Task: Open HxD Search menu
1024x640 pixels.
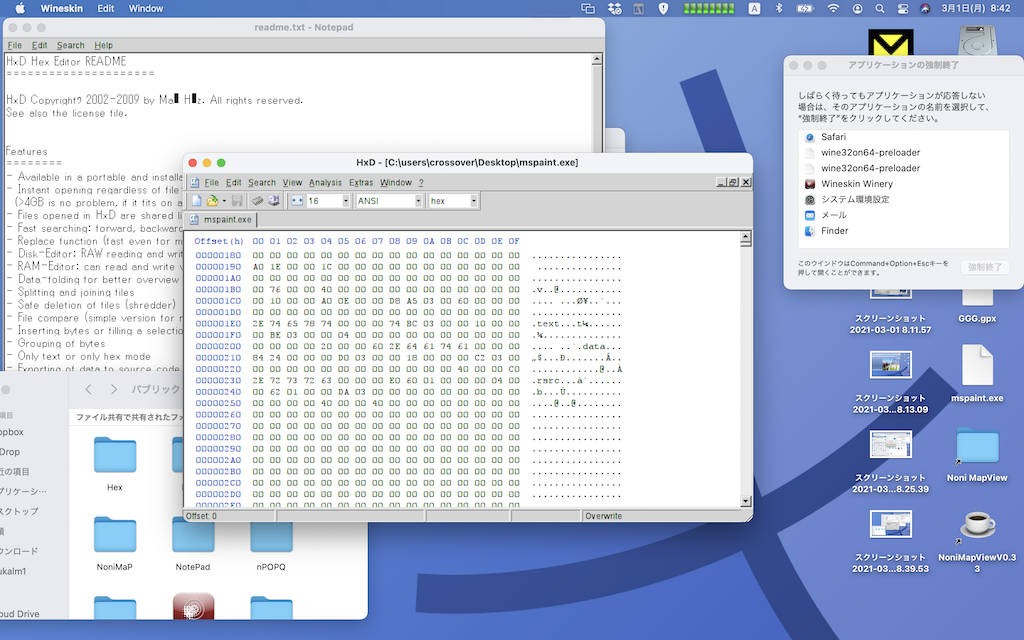Action: pos(262,183)
